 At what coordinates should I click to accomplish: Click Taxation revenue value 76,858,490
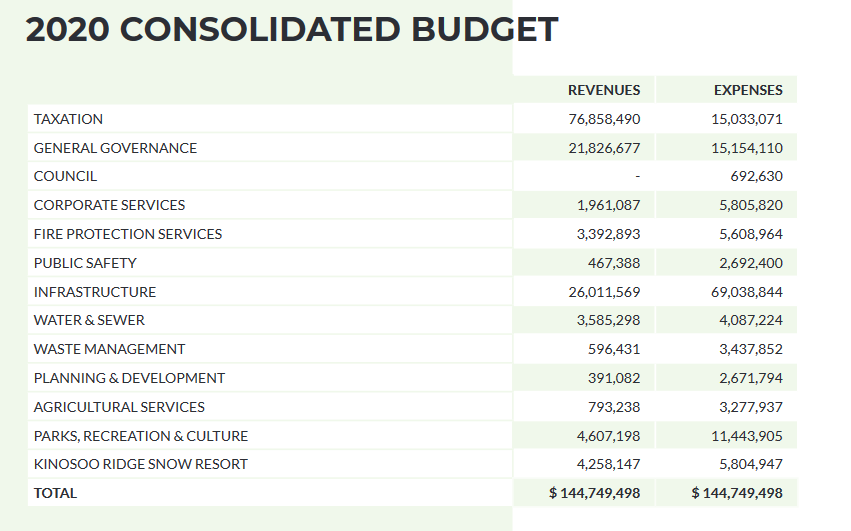[603, 119]
